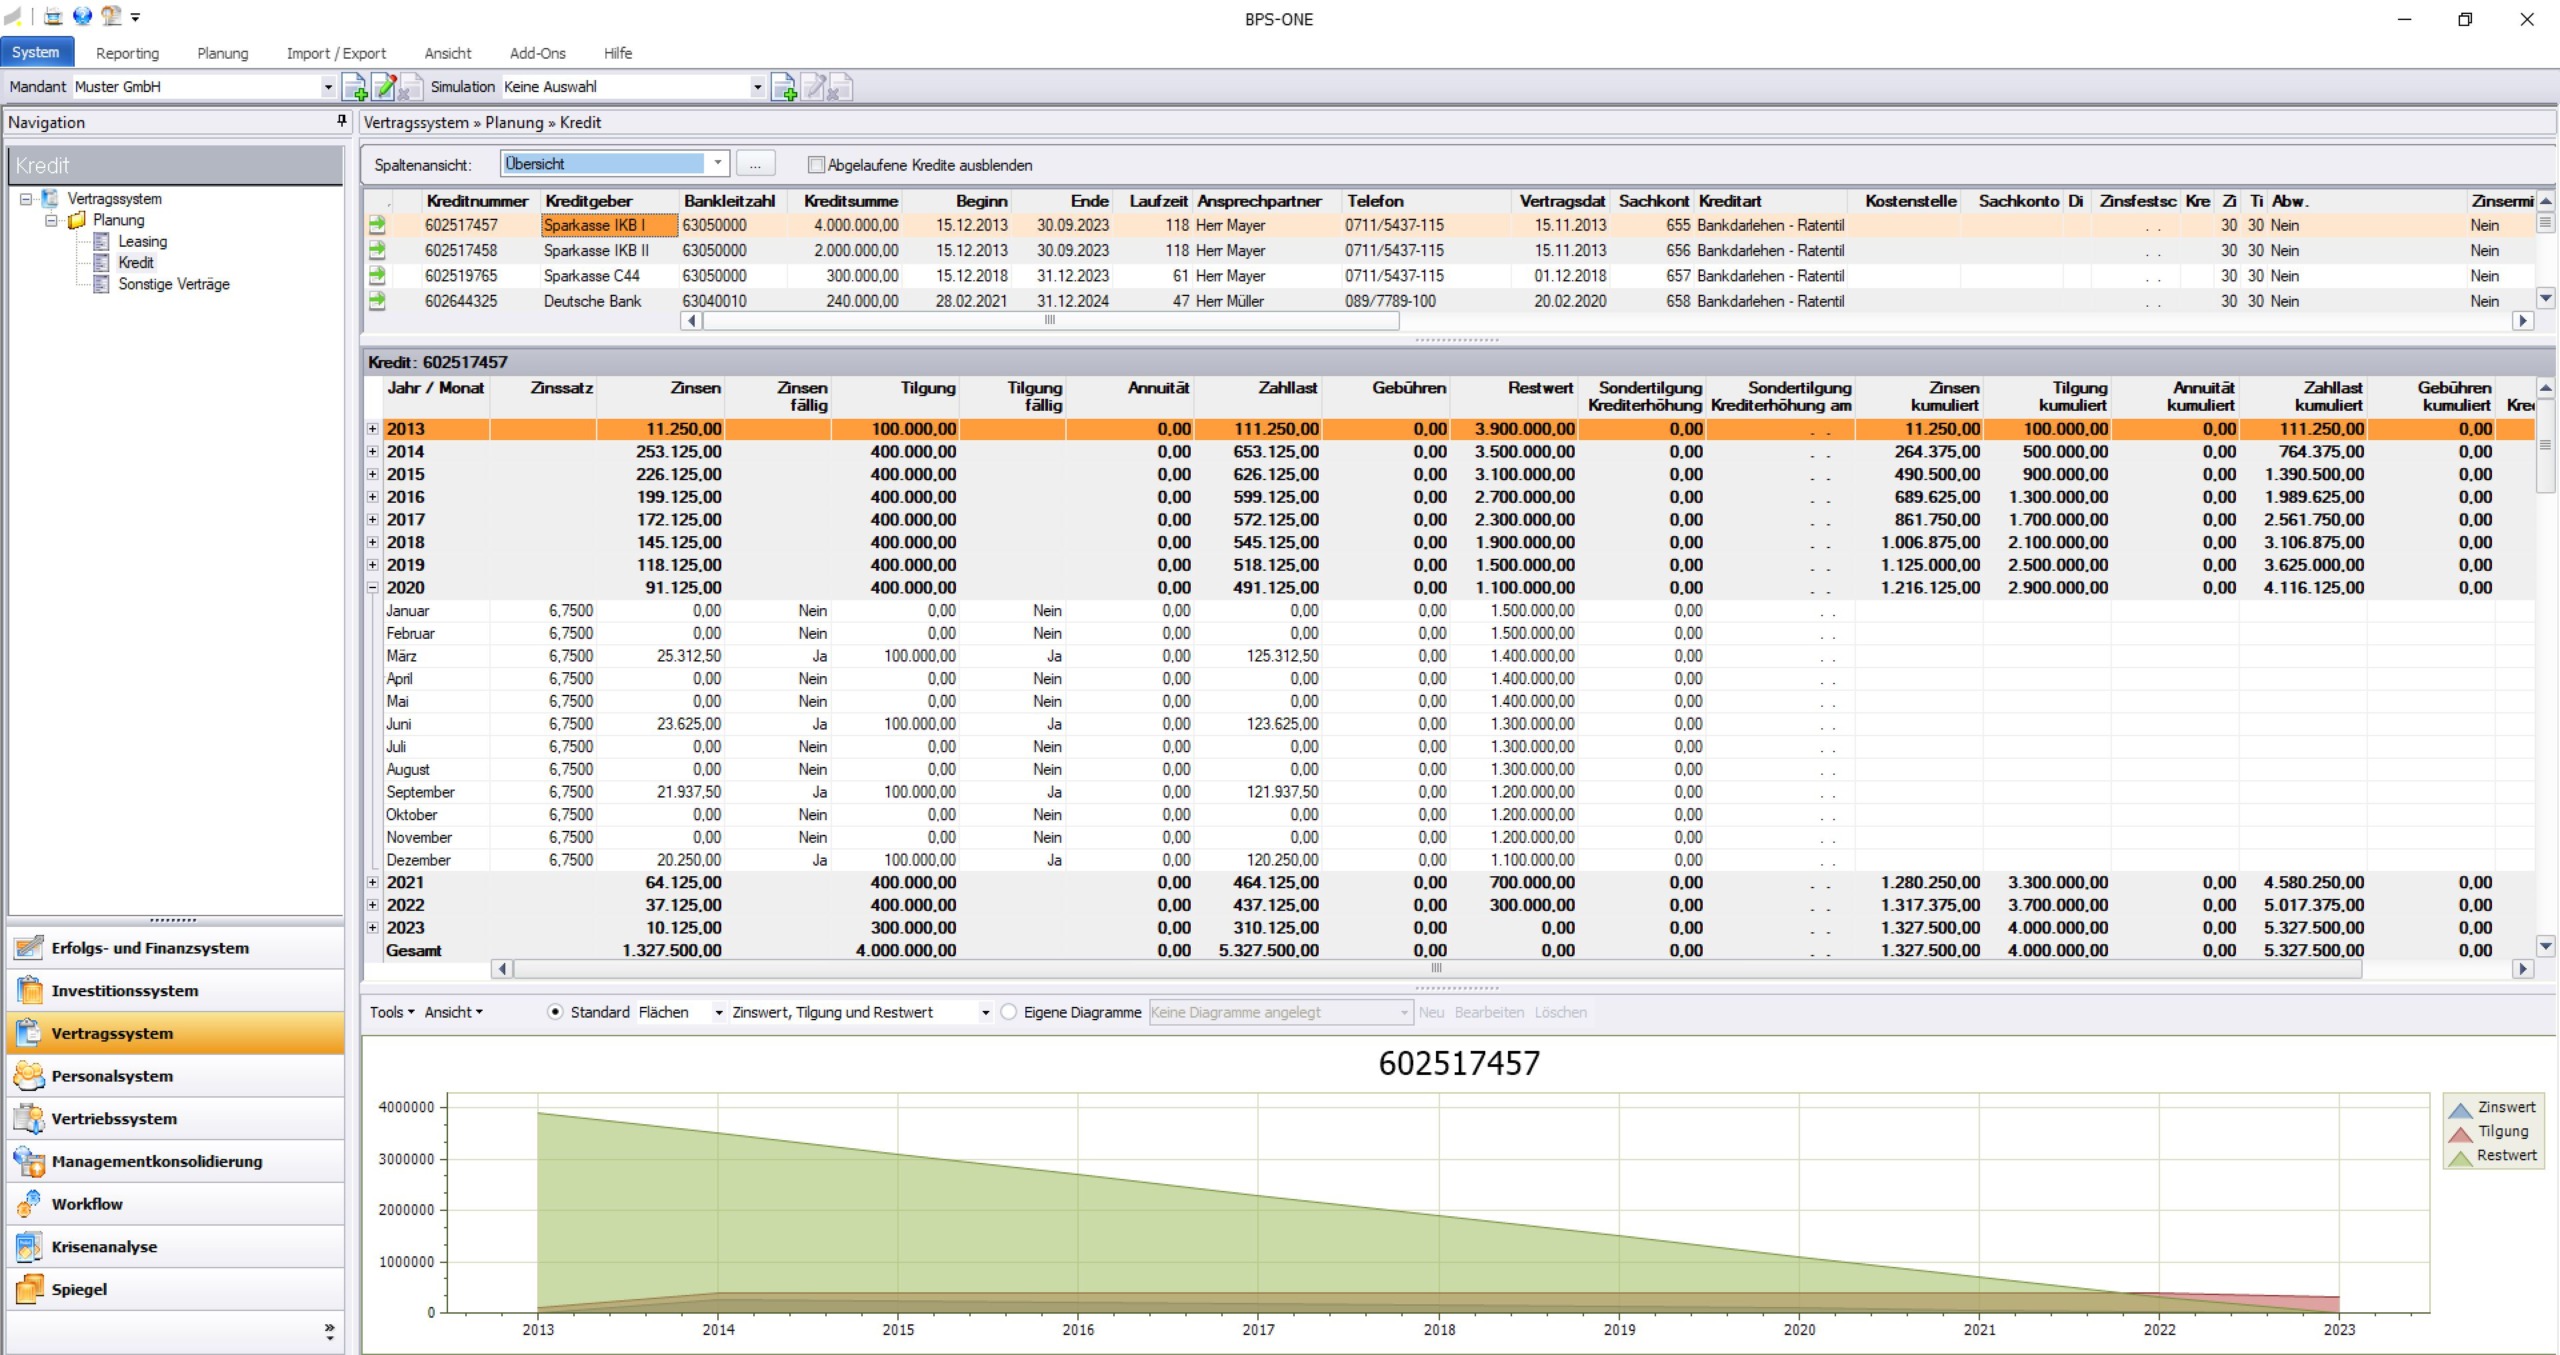Click the Zinswert legend swatch
The width and height of the screenshot is (2560, 1355).
pos(2460,1108)
